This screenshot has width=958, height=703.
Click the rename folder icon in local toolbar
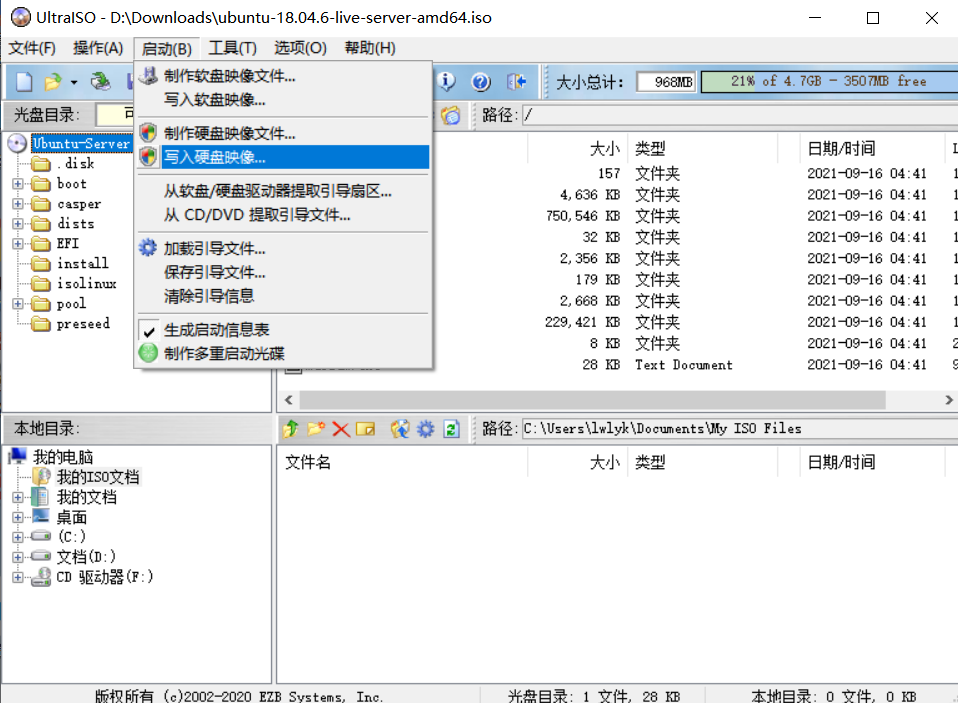click(x=365, y=429)
